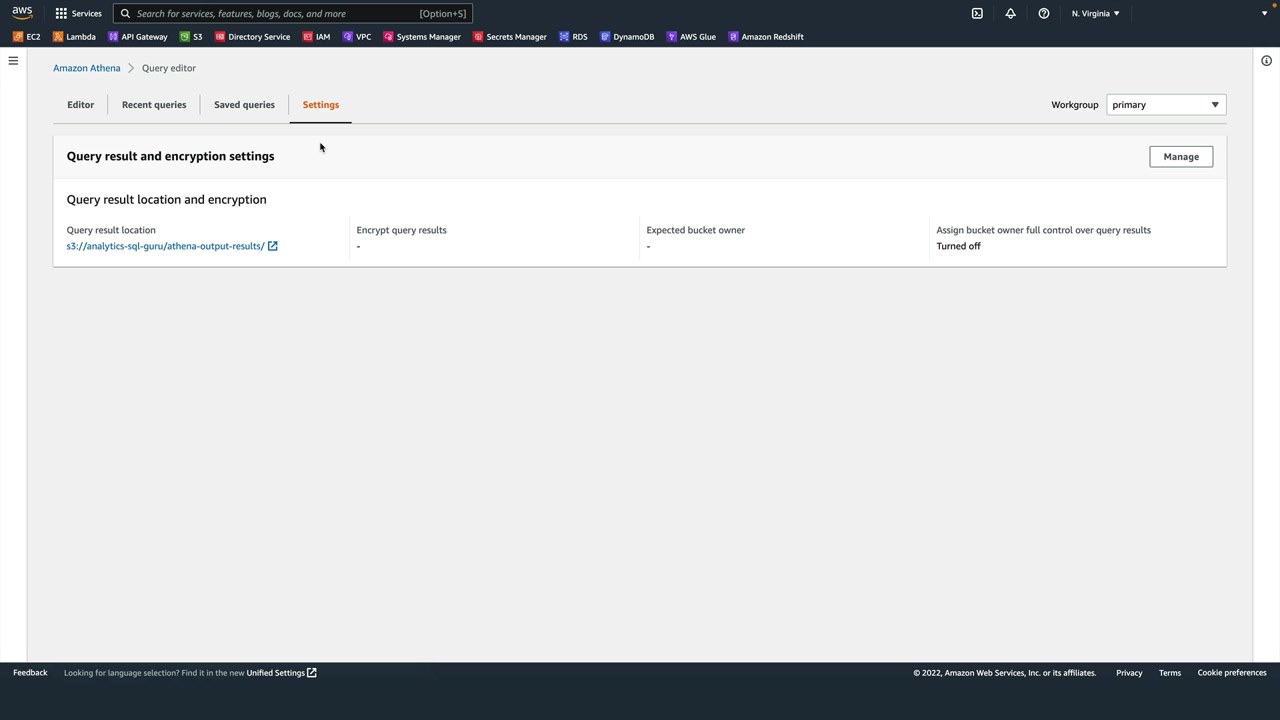Click the 'Expected bucket owner' label

point(695,230)
